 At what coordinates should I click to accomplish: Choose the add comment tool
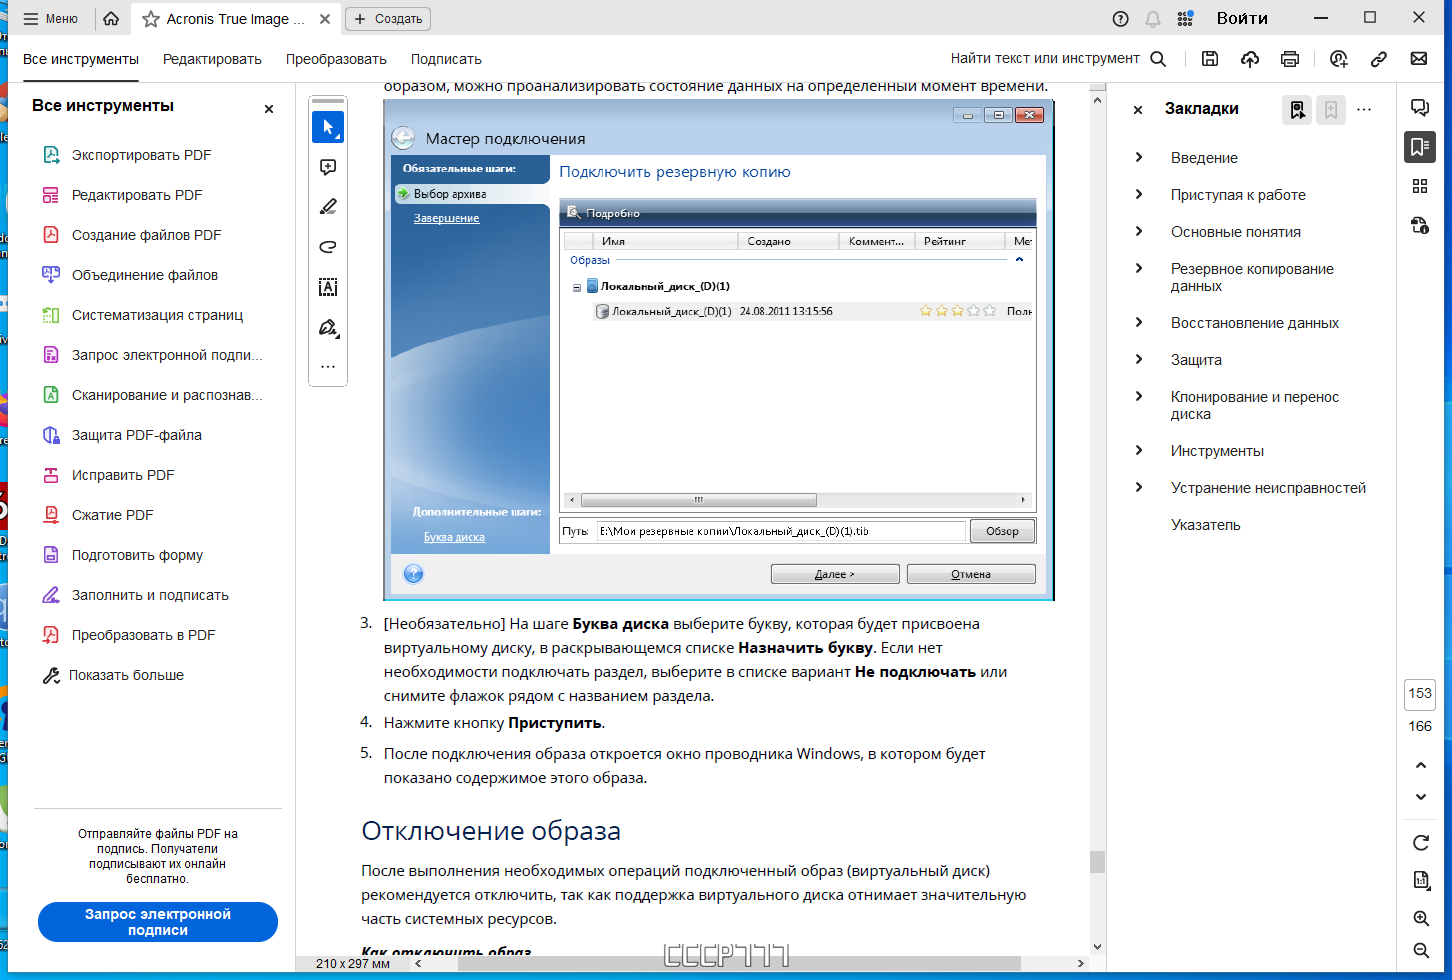pos(328,167)
